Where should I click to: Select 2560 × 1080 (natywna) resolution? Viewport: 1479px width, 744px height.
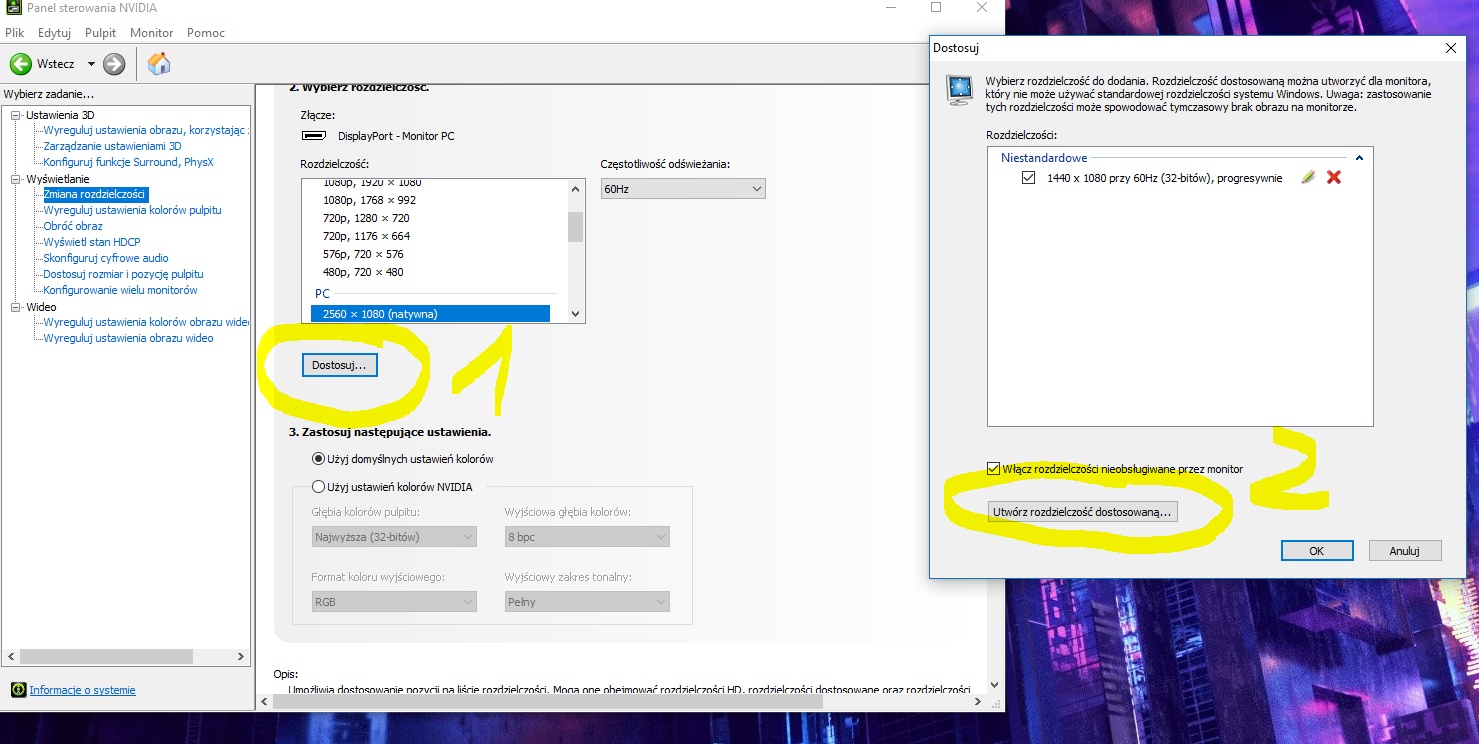click(430, 314)
